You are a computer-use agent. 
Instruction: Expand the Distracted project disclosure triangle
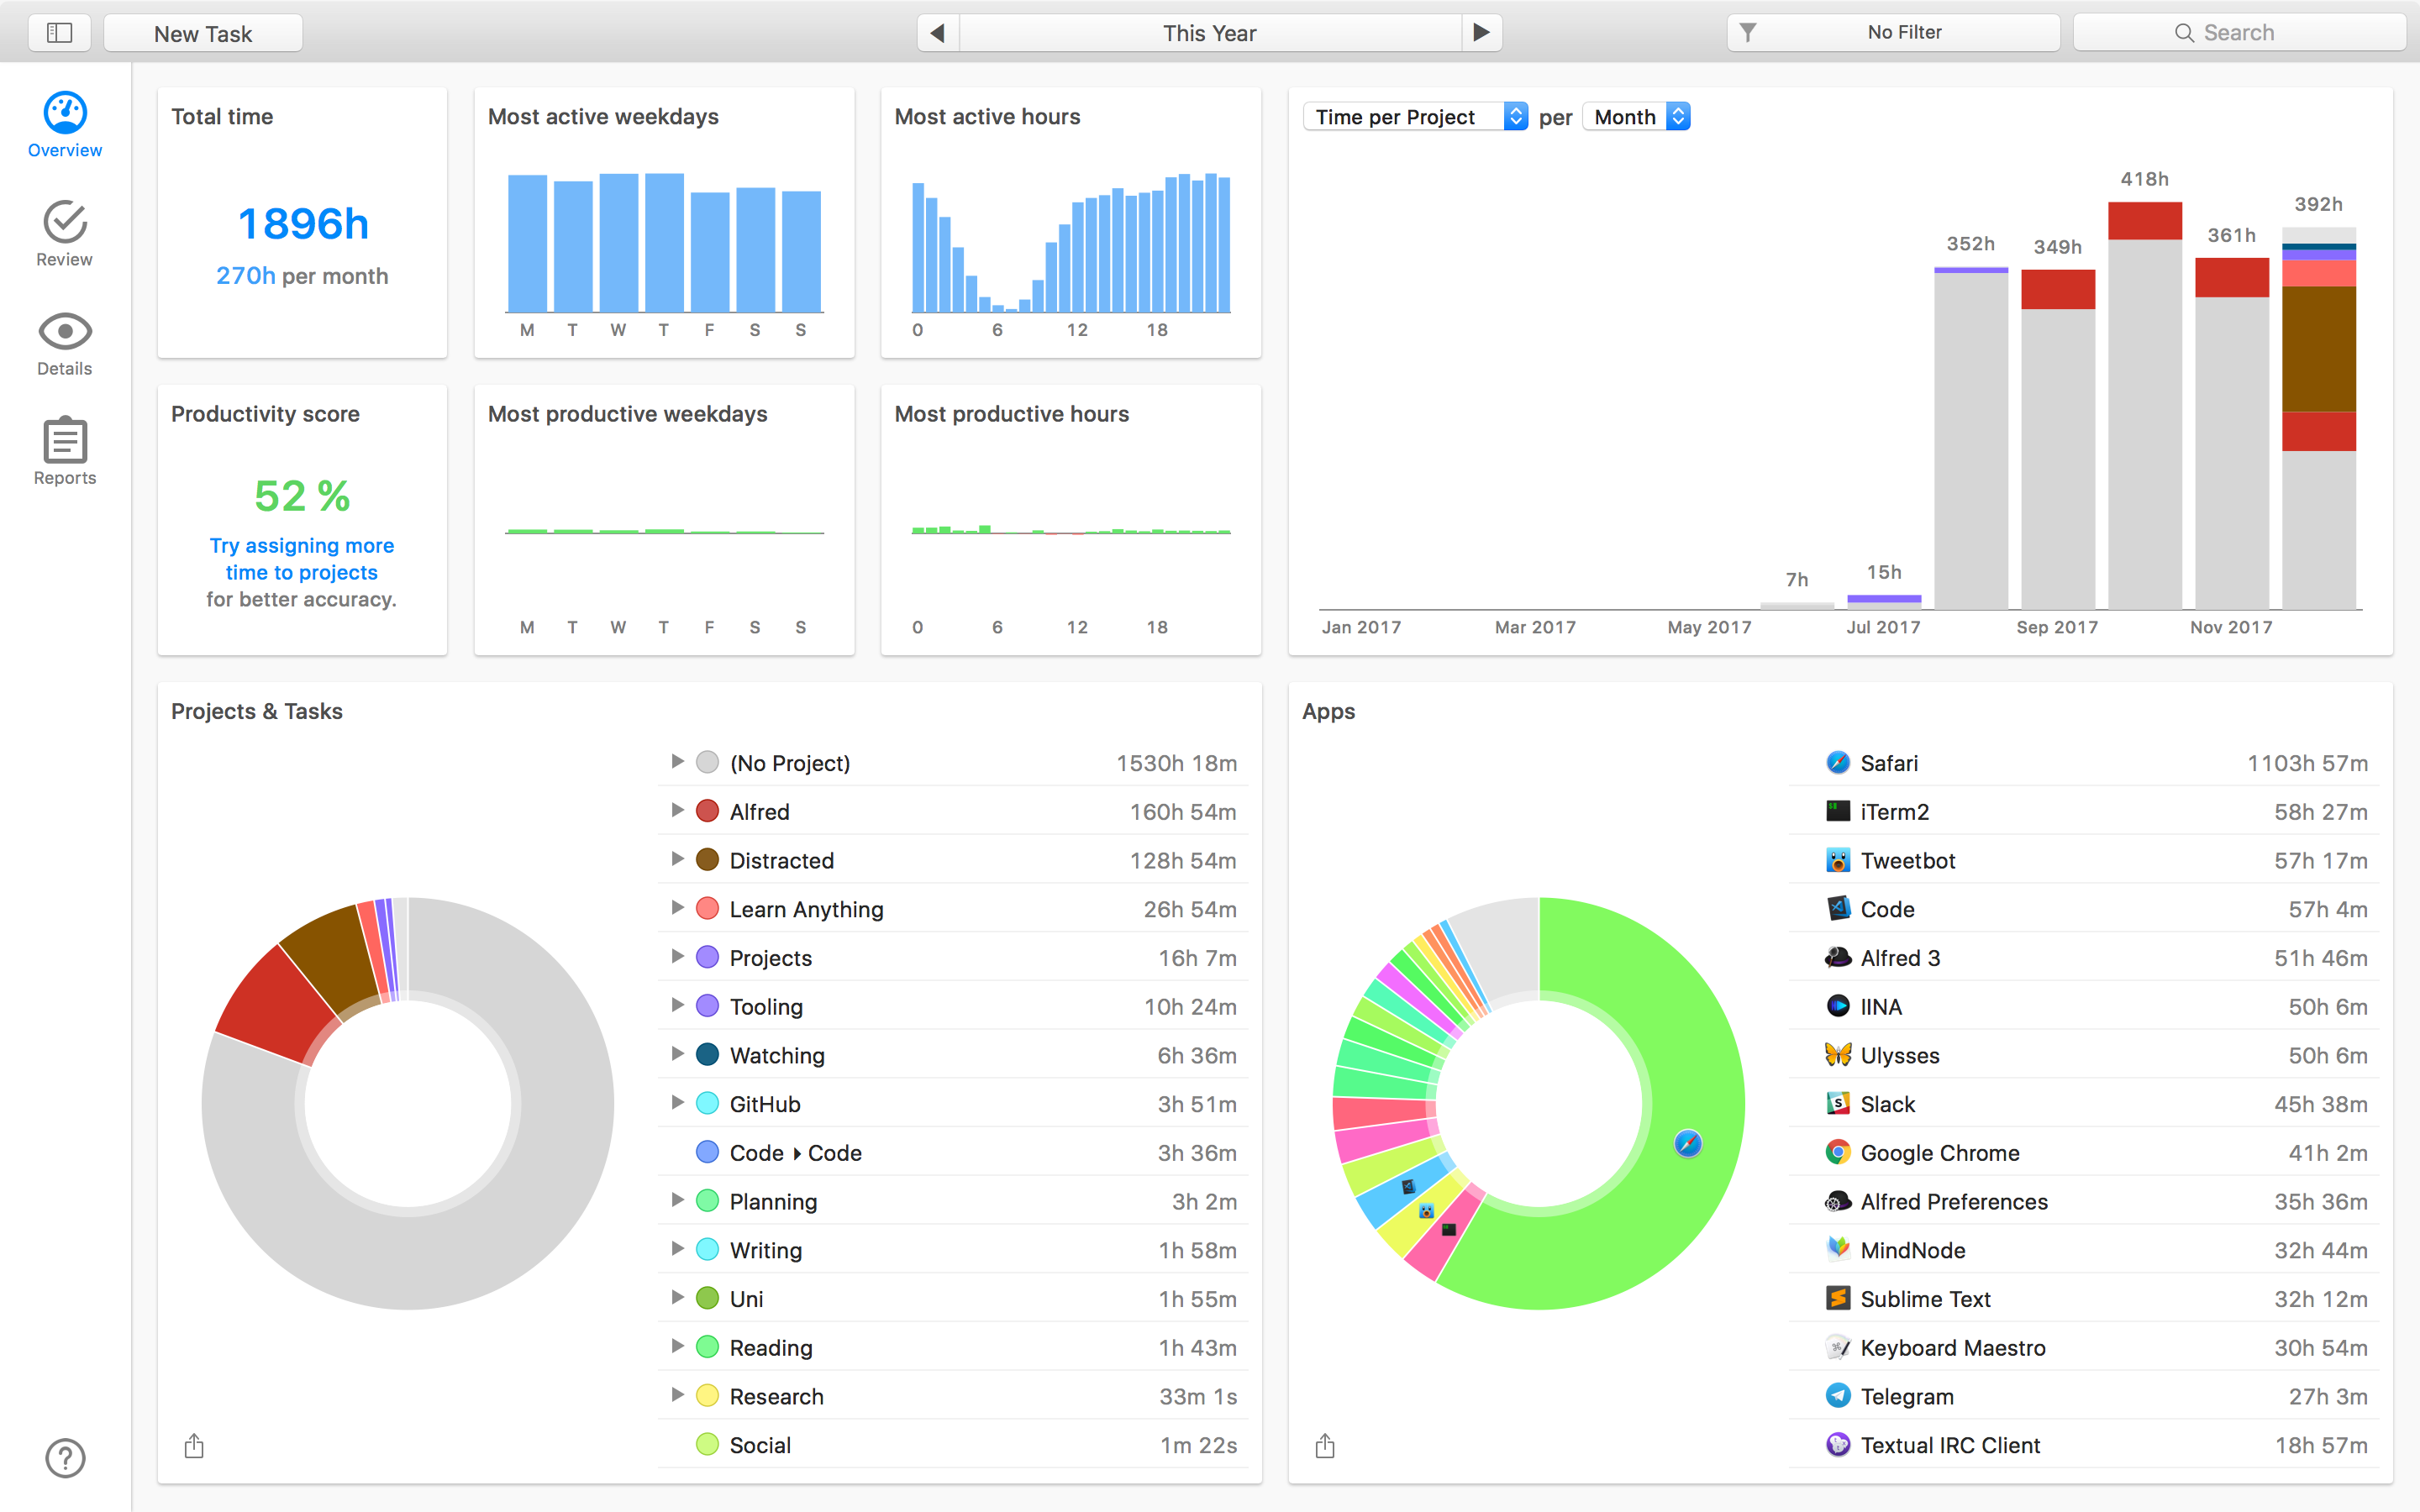[x=677, y=859]
